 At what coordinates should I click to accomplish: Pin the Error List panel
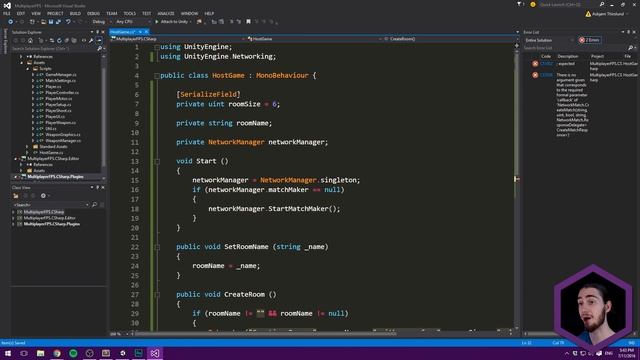click(x=629, y=32)
